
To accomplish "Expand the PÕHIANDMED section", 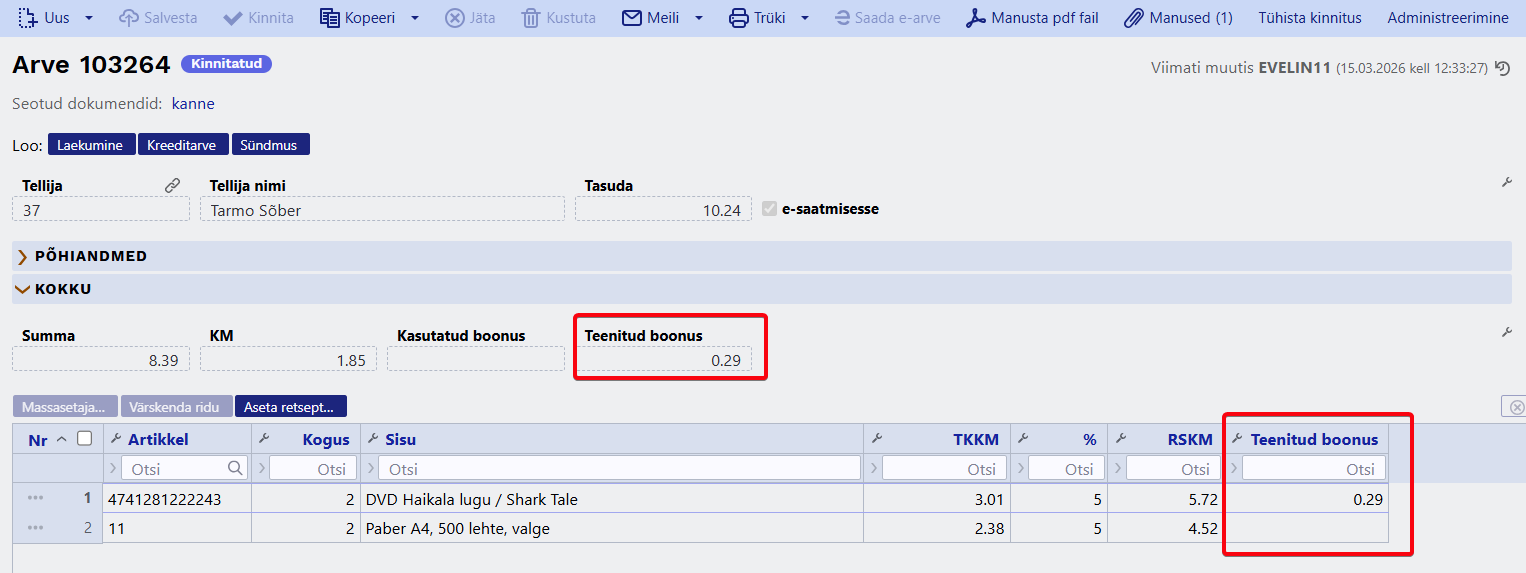I will pos(90,256).
